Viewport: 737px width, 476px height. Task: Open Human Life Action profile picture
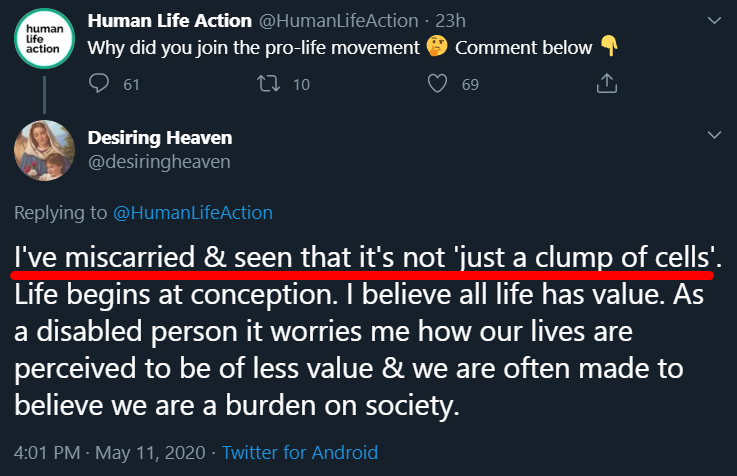(43, 39)
